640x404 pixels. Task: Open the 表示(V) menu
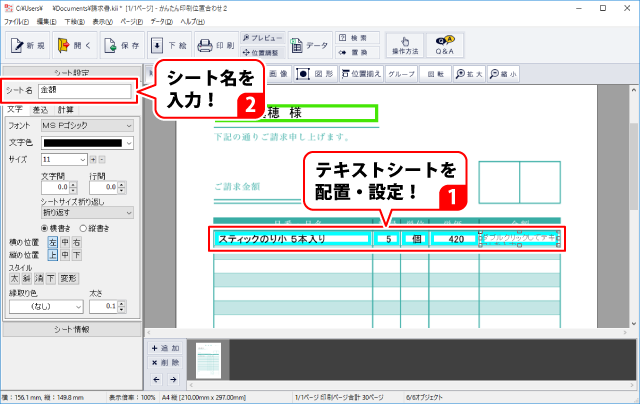pyautogui.click(x=102, y=22)
